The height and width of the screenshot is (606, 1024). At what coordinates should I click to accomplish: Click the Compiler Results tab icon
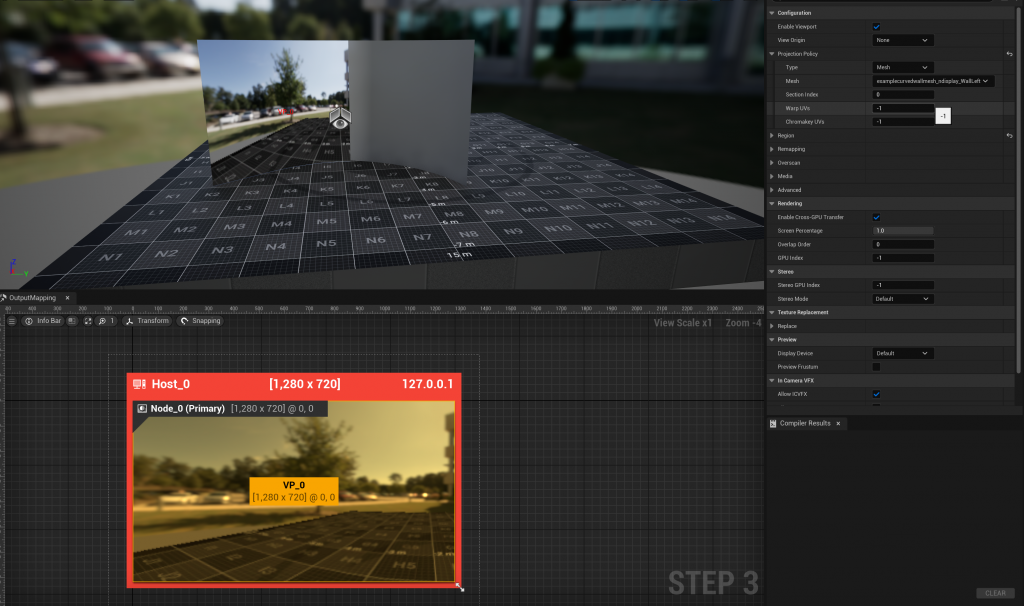[x=773, y=423]
